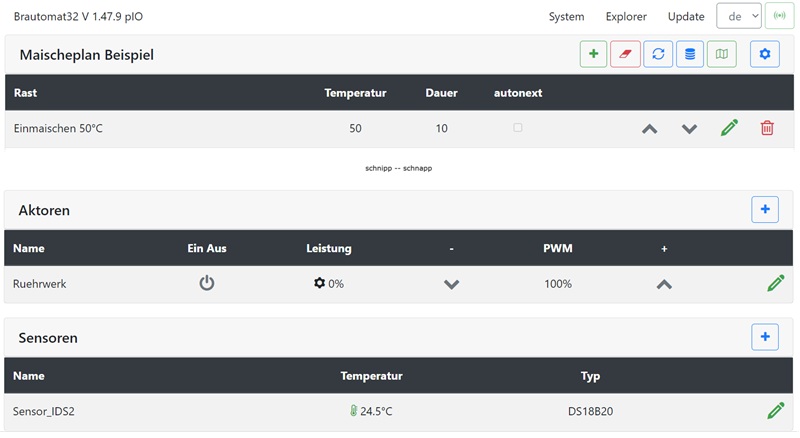Click the database stack icon
Screen dimensions: 800x438
[690, 54]
